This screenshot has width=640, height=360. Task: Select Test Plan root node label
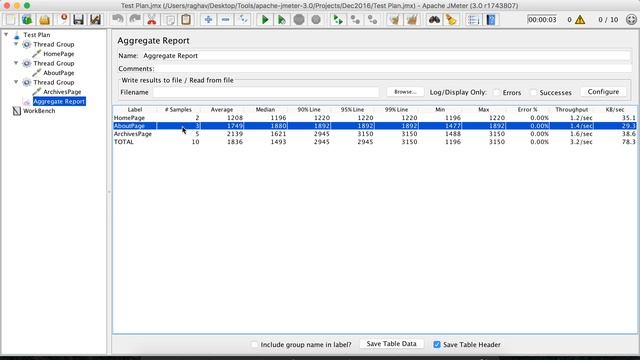[x=37, y=35]
